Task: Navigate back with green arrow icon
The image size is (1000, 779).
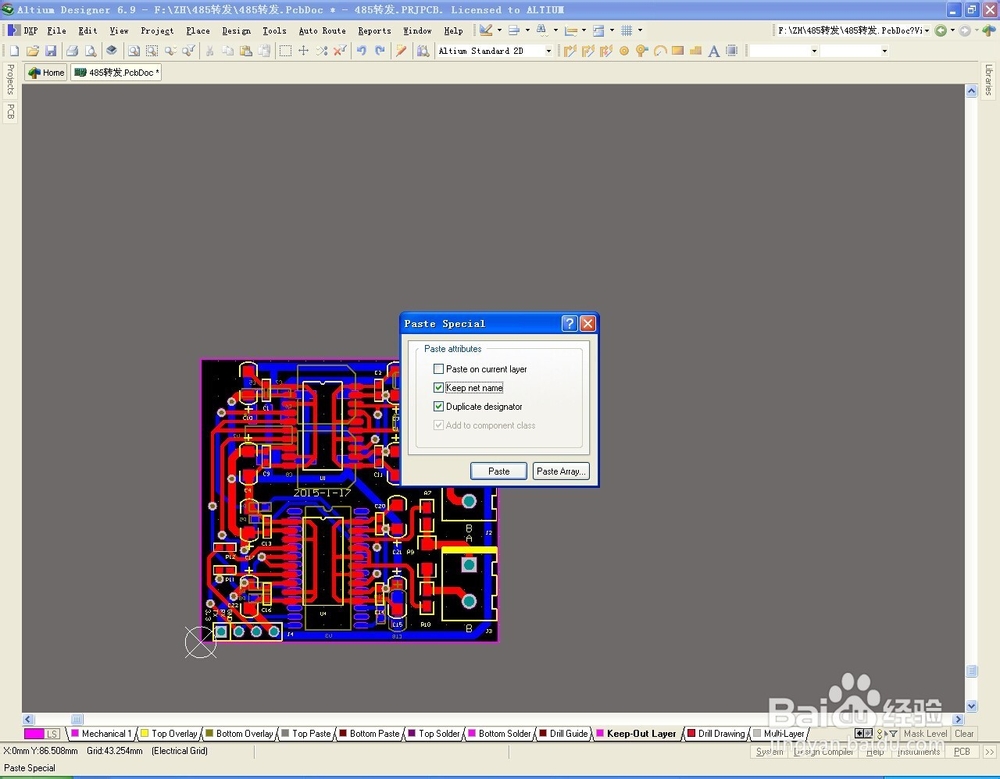Action: tap(941, 30)
